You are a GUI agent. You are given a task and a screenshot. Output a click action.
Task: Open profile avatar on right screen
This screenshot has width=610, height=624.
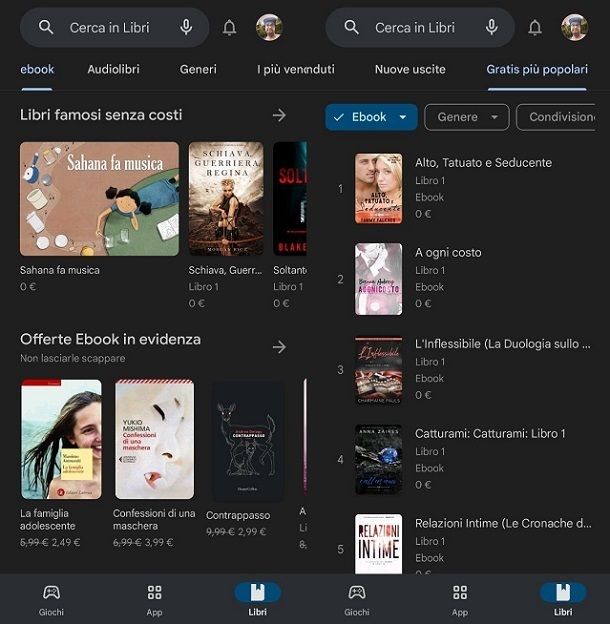tap(575, 27)
